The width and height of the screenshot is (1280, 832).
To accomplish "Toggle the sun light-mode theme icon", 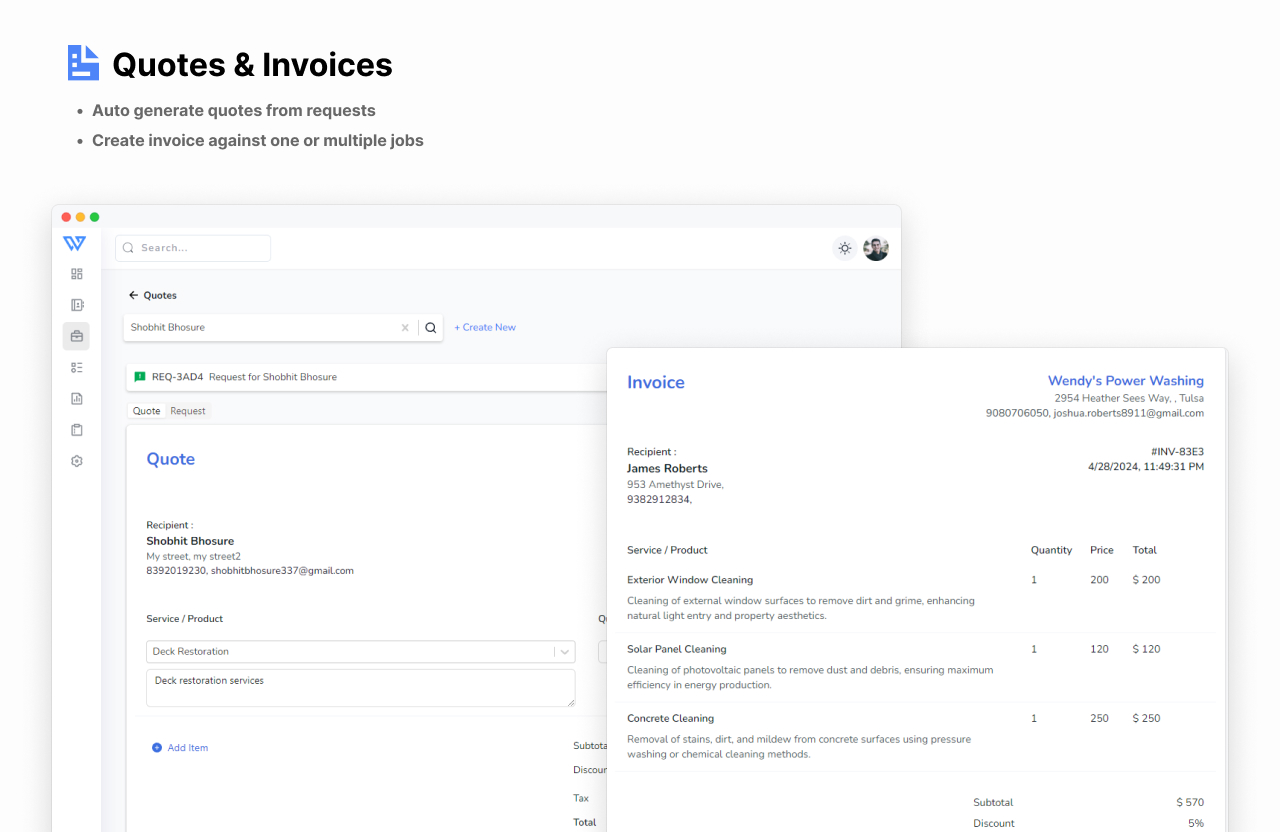I will [x=845, y=248].
